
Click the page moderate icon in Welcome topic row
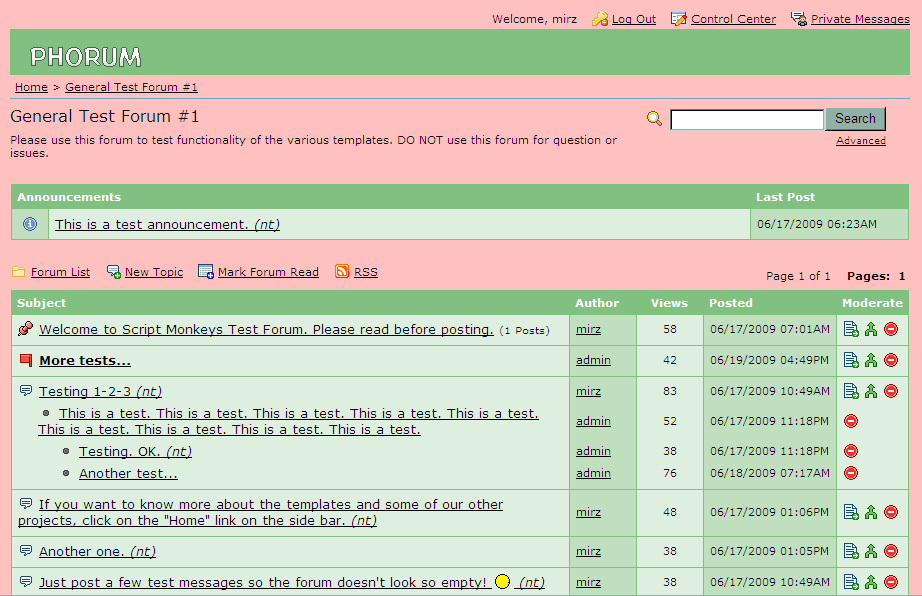click(x=851, y=329)
